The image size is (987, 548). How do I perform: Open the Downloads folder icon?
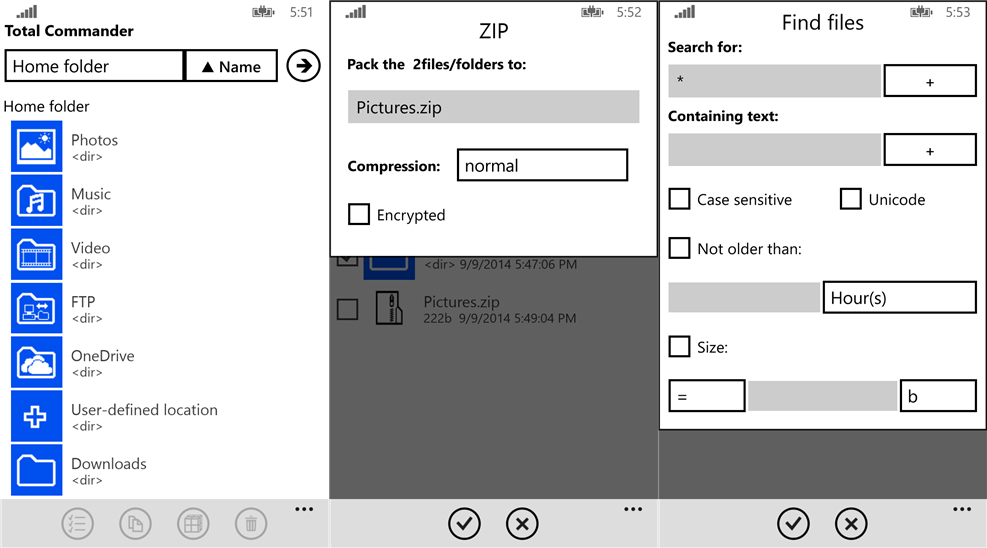pos(37,470)
